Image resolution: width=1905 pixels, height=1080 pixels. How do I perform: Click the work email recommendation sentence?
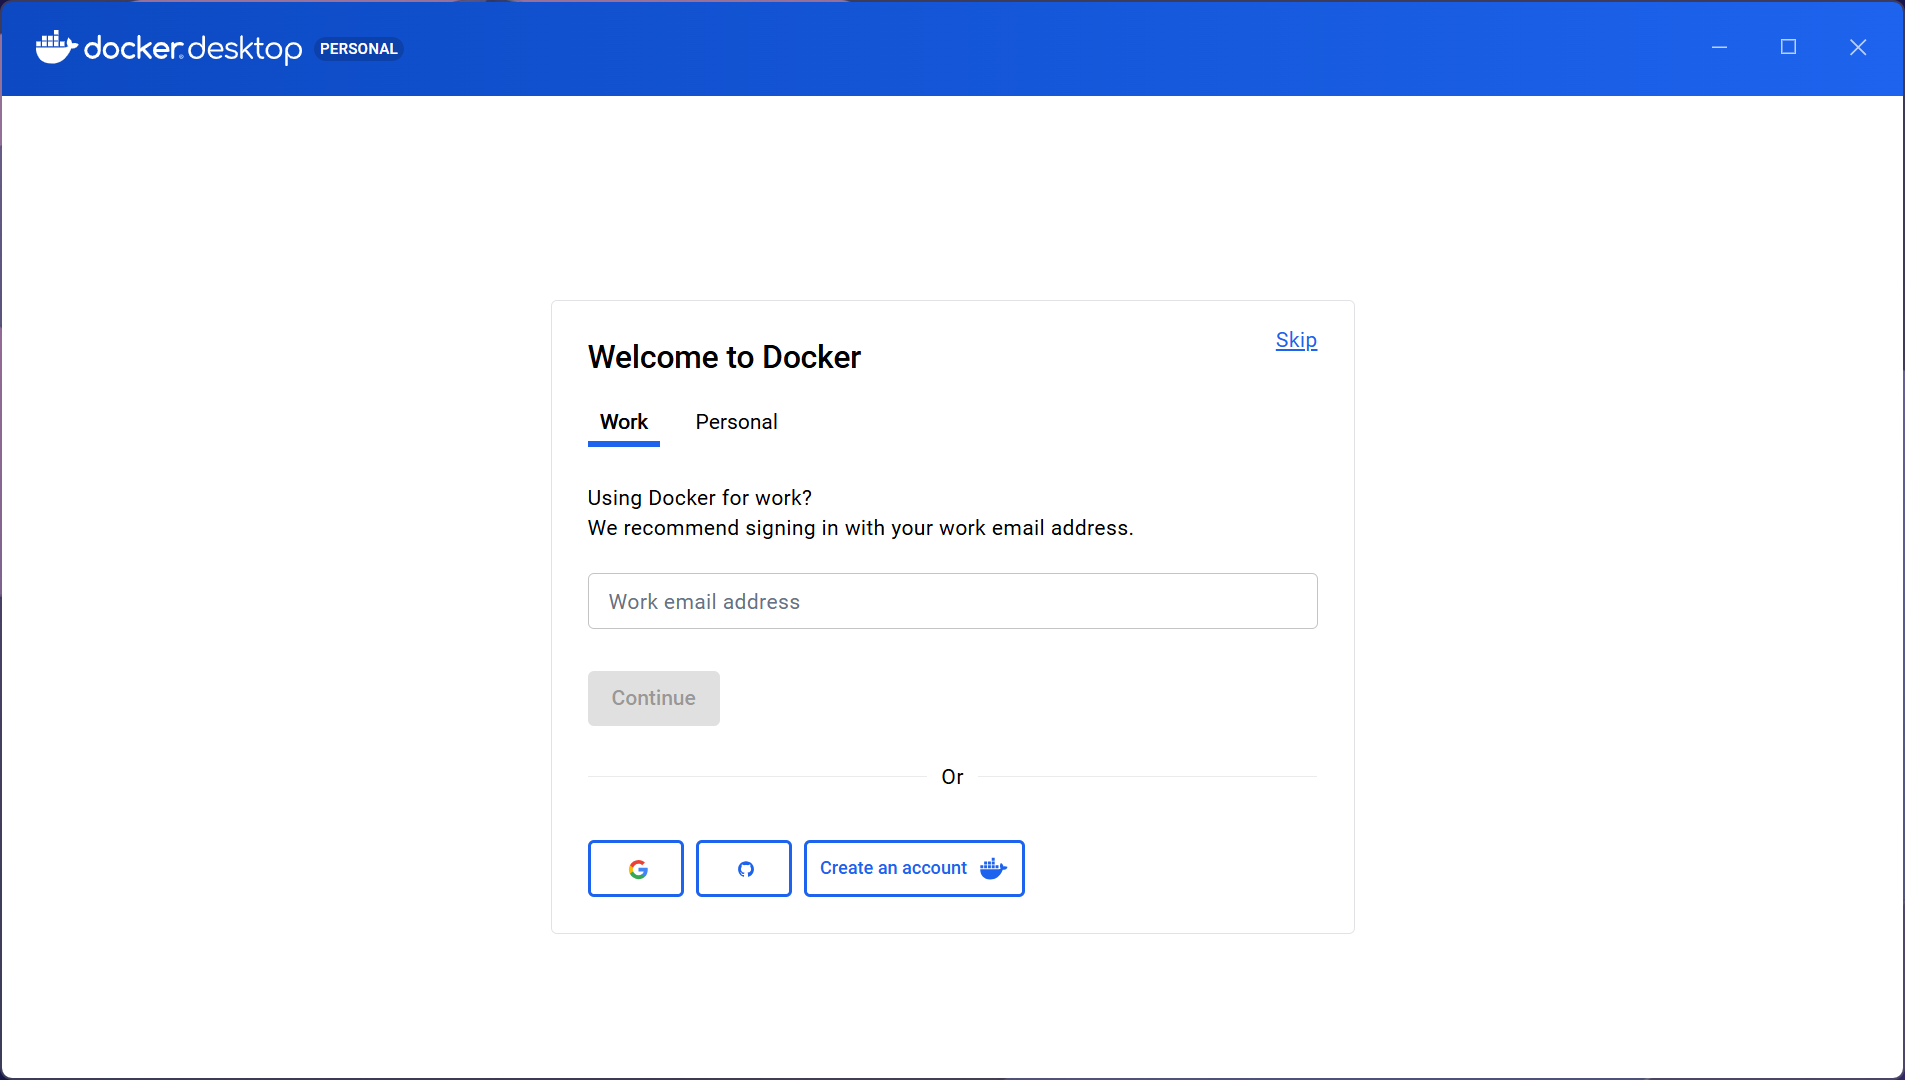pyautogui.click(x=860, y=528)
